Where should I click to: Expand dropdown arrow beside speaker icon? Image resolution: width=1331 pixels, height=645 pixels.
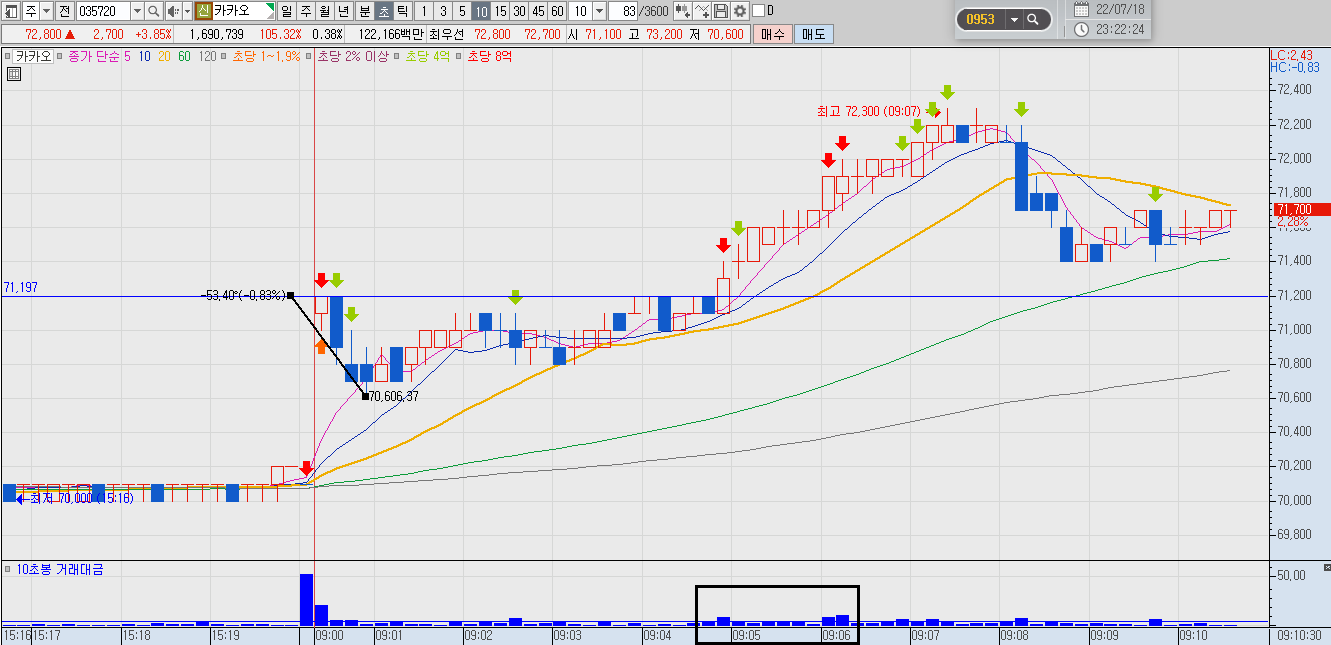[187, 11]
